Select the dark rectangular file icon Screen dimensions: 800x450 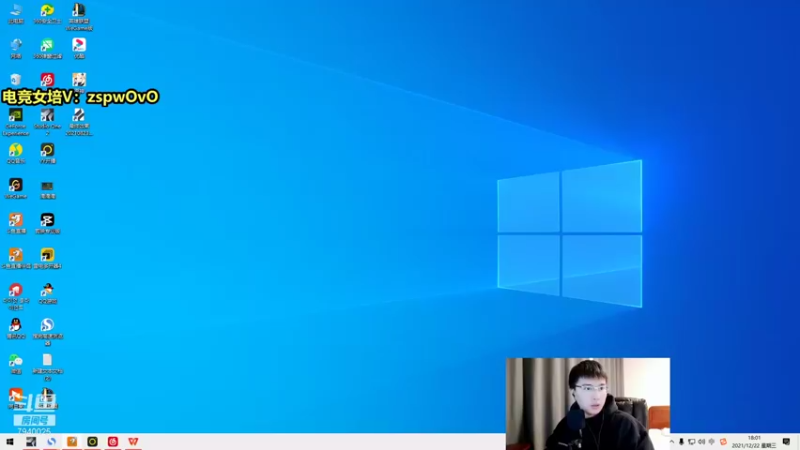[47, 188]
